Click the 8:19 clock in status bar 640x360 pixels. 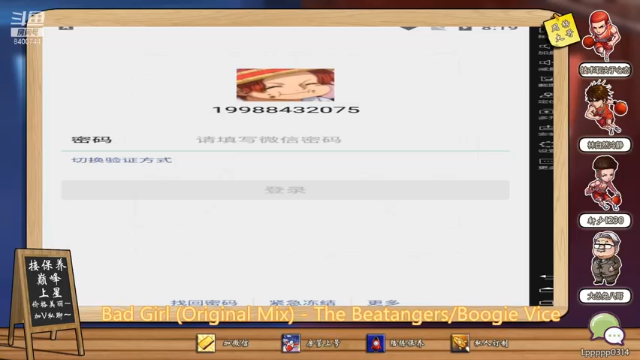[500, 28]
